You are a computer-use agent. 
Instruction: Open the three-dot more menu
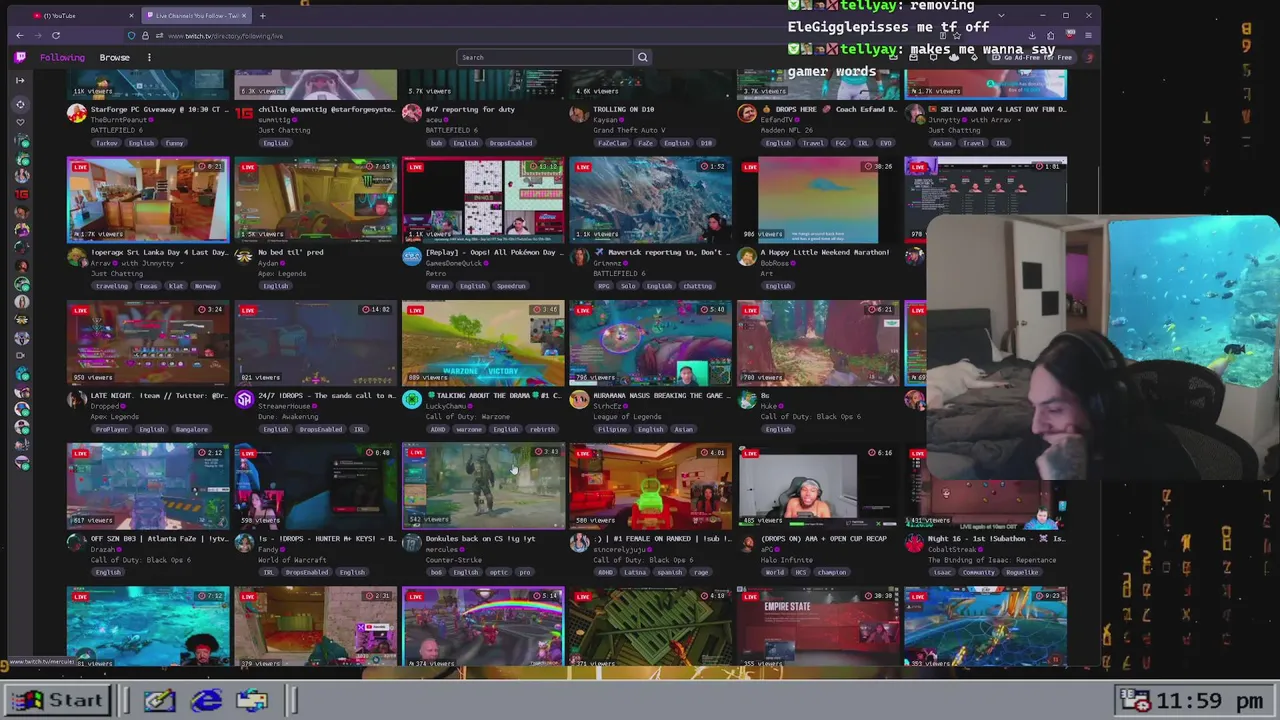pyautogui.click(x=149, y=57)
